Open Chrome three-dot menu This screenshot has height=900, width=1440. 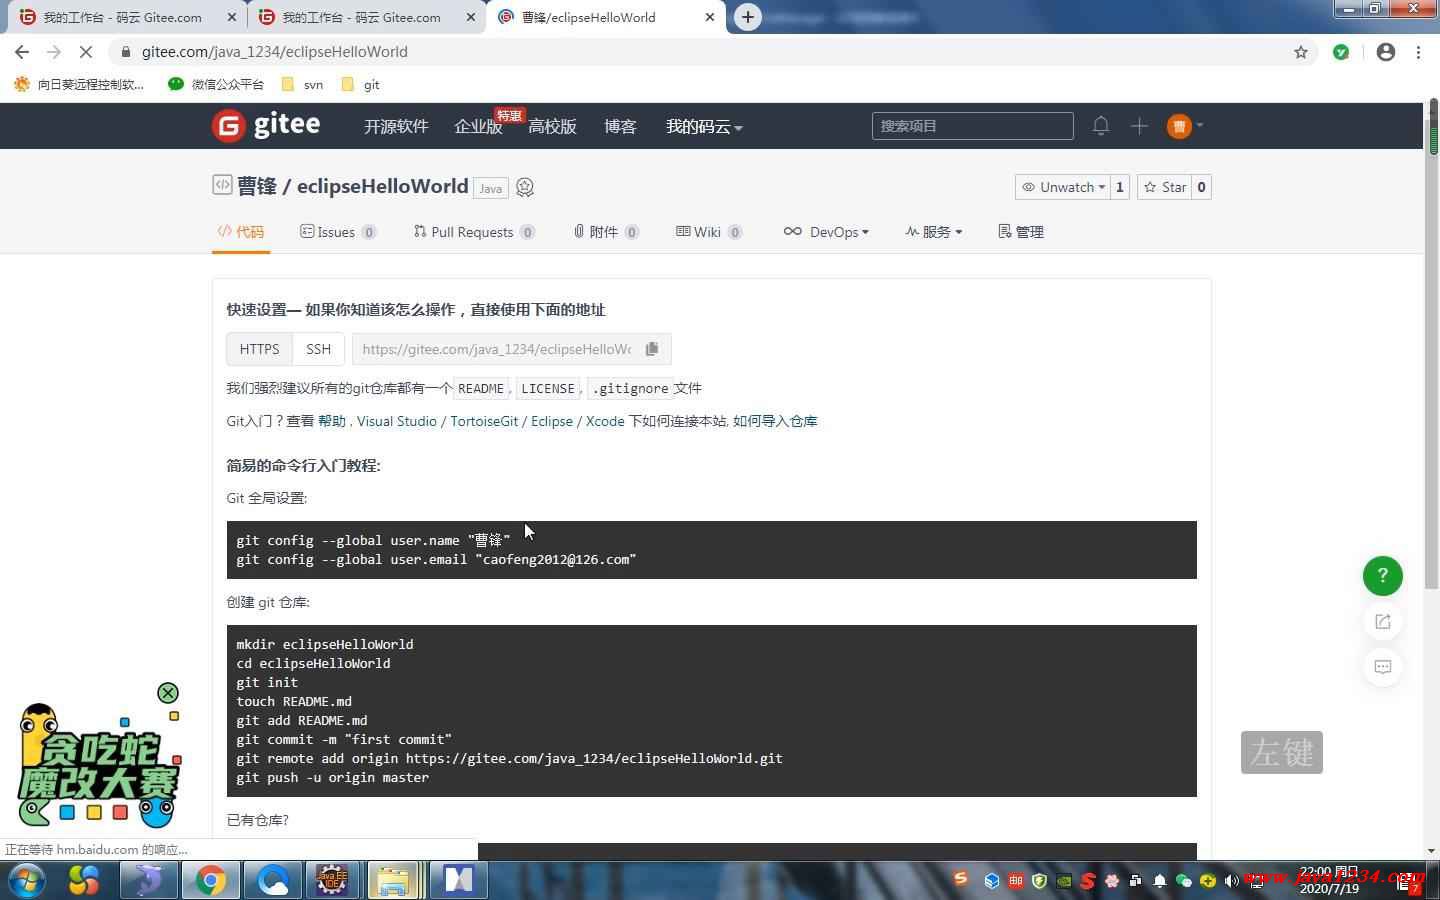point(1418,52)
